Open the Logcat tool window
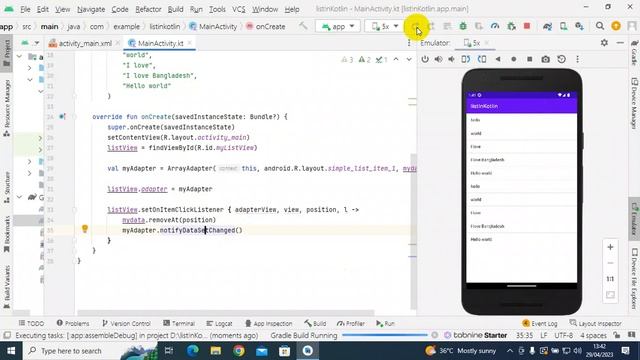The width and height of the screenshot is (640, 360). coord(219,323)
